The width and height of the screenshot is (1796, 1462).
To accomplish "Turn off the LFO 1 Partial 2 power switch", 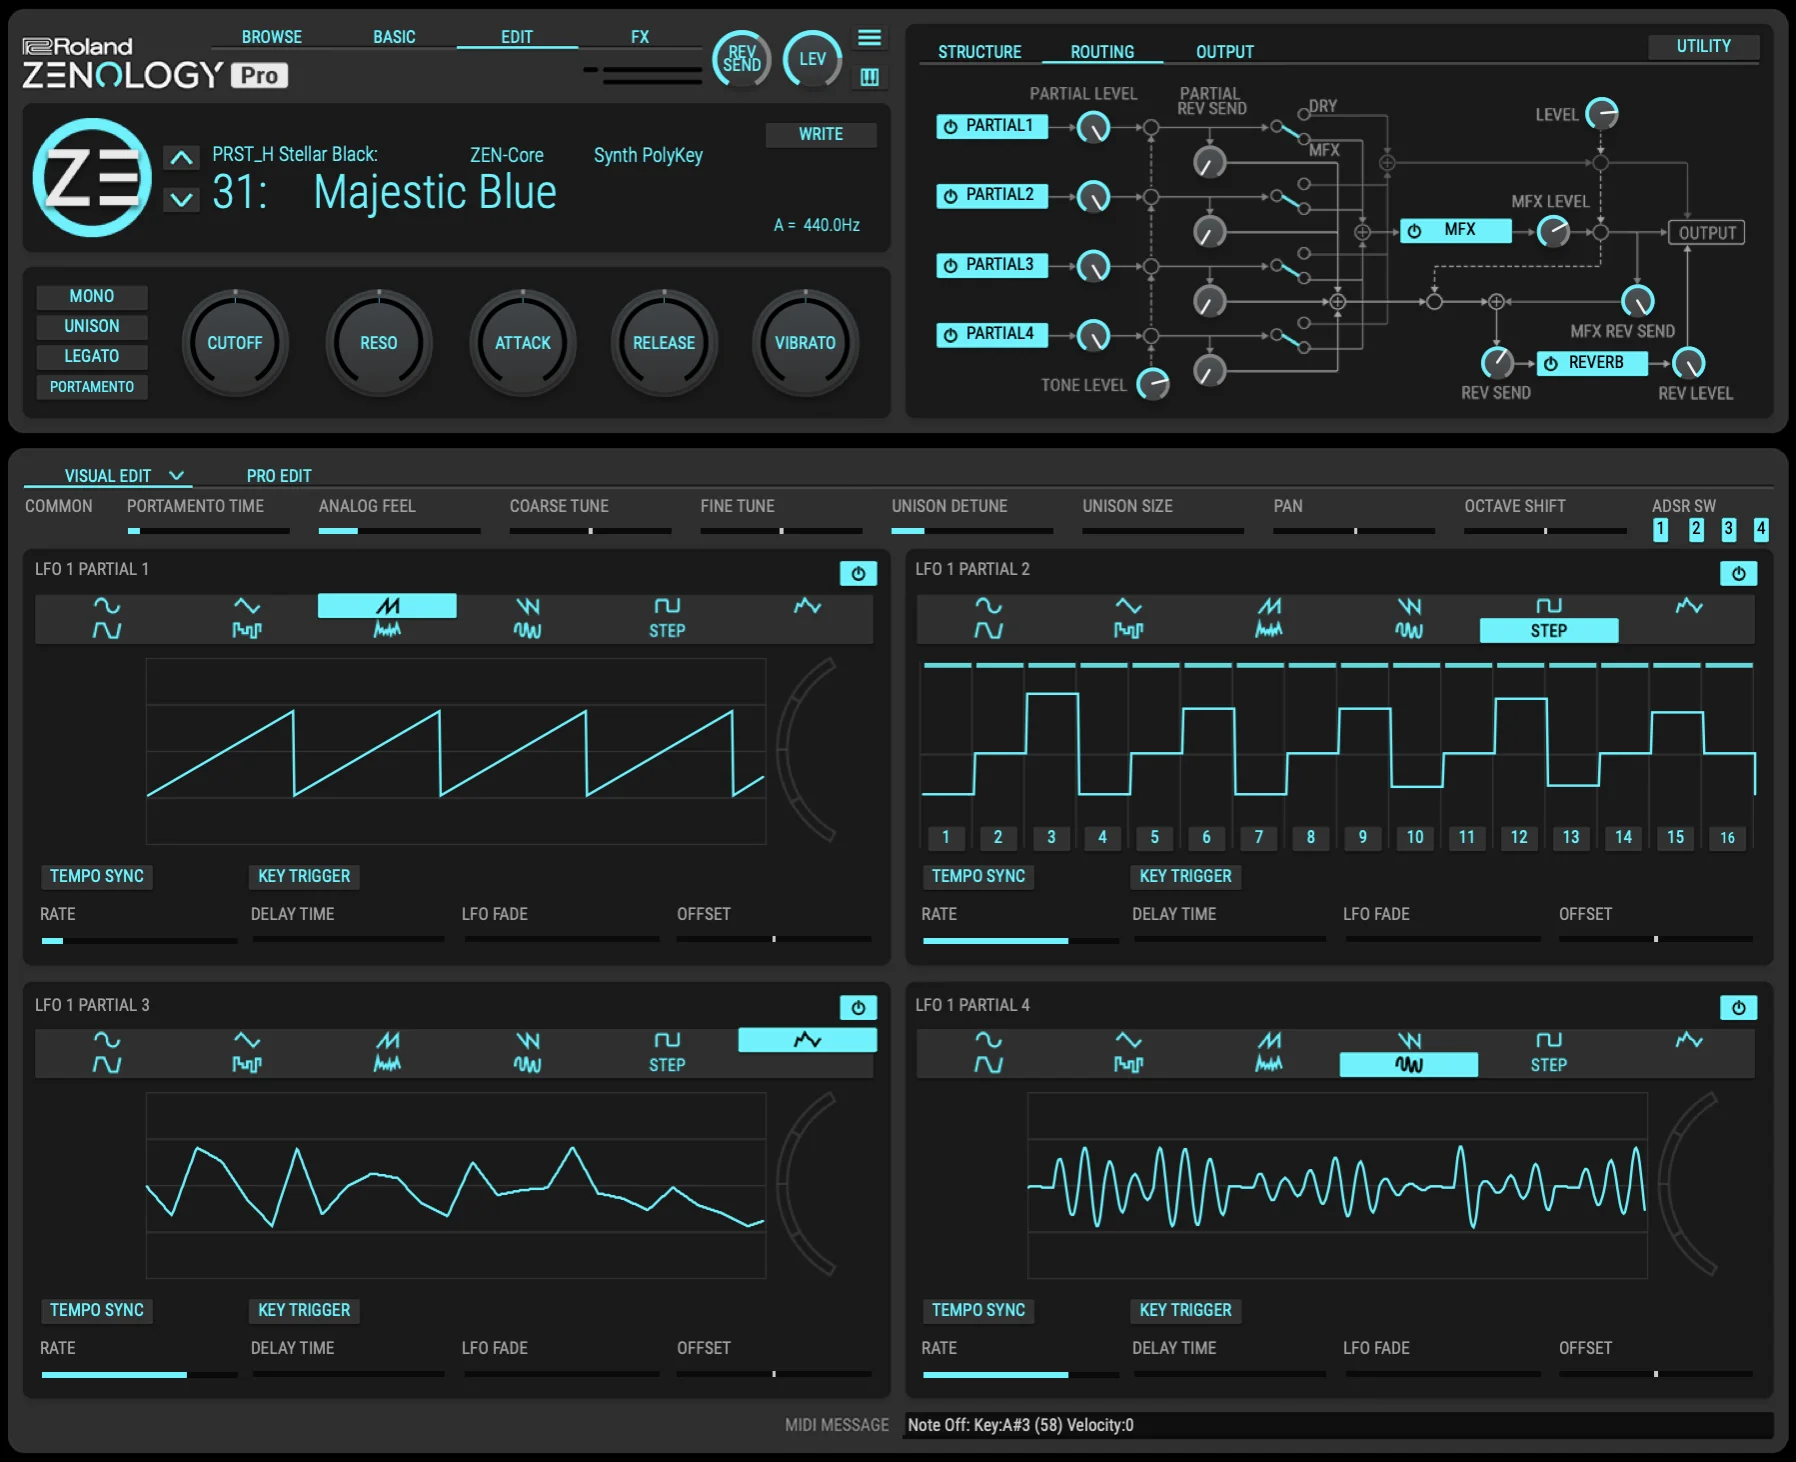I will tap(1739, 573).
